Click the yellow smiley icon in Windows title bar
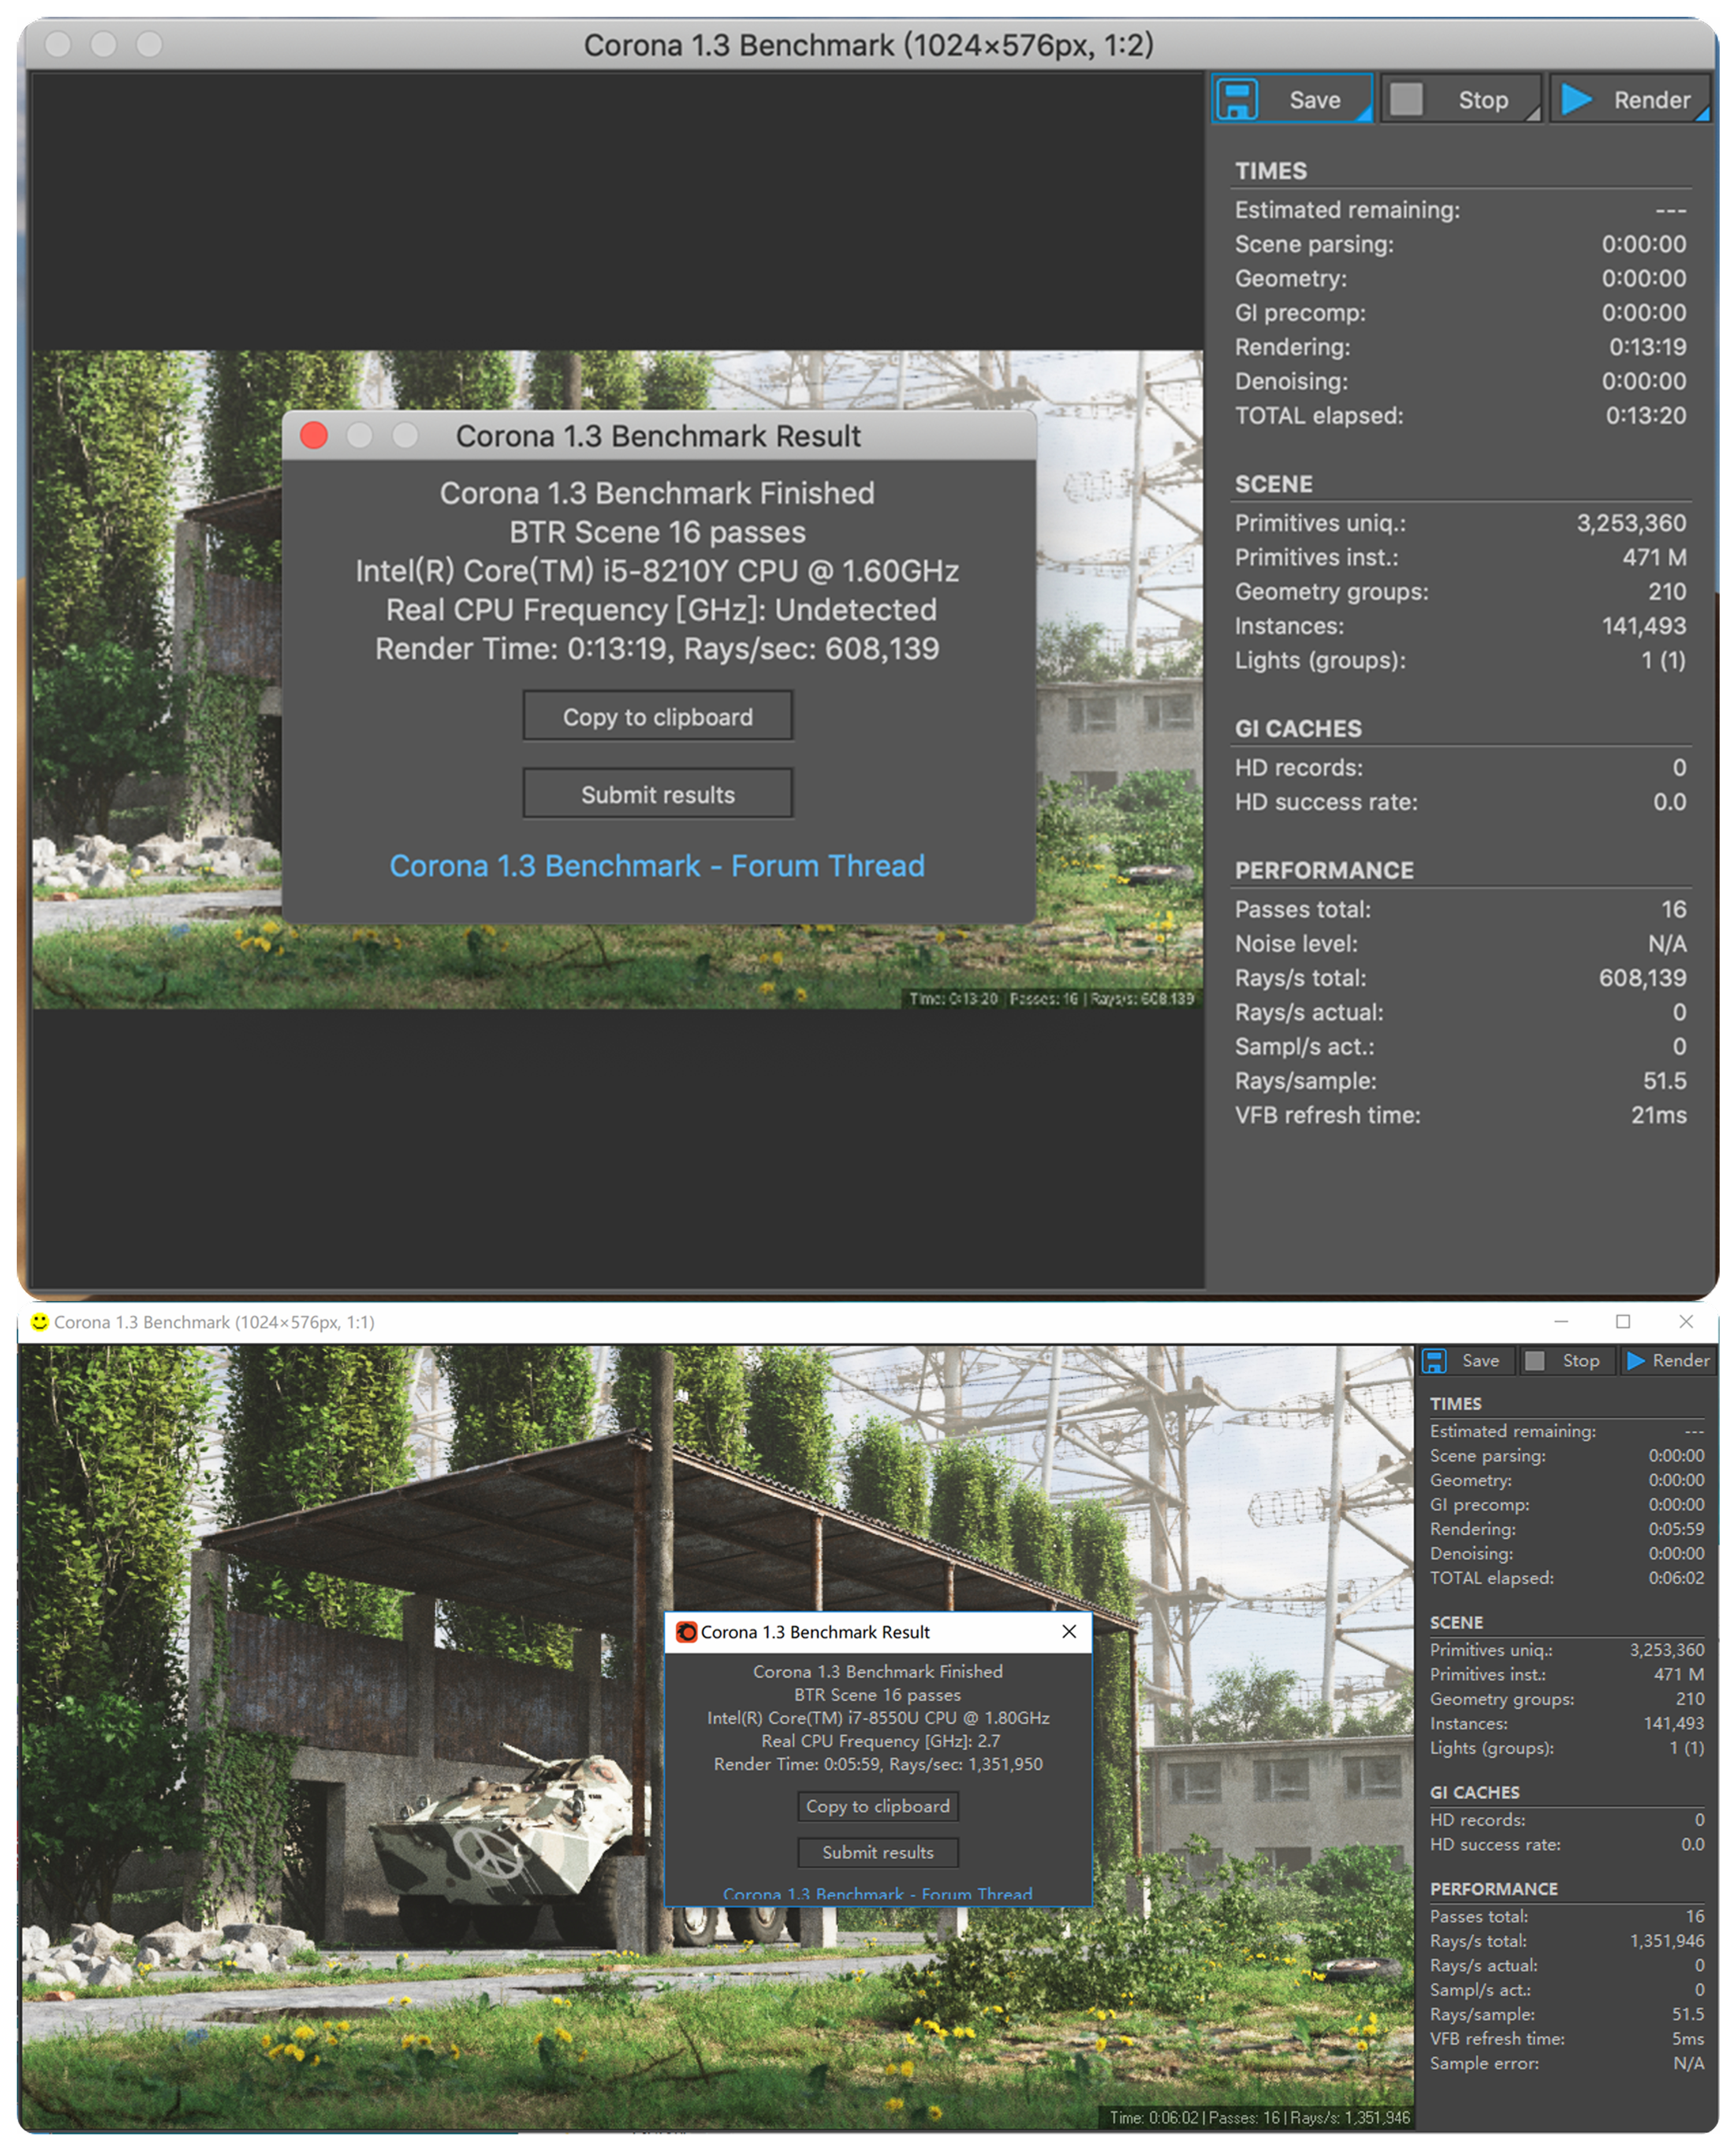This screenshot has height=2152, width=1736. coord(39,1322)
